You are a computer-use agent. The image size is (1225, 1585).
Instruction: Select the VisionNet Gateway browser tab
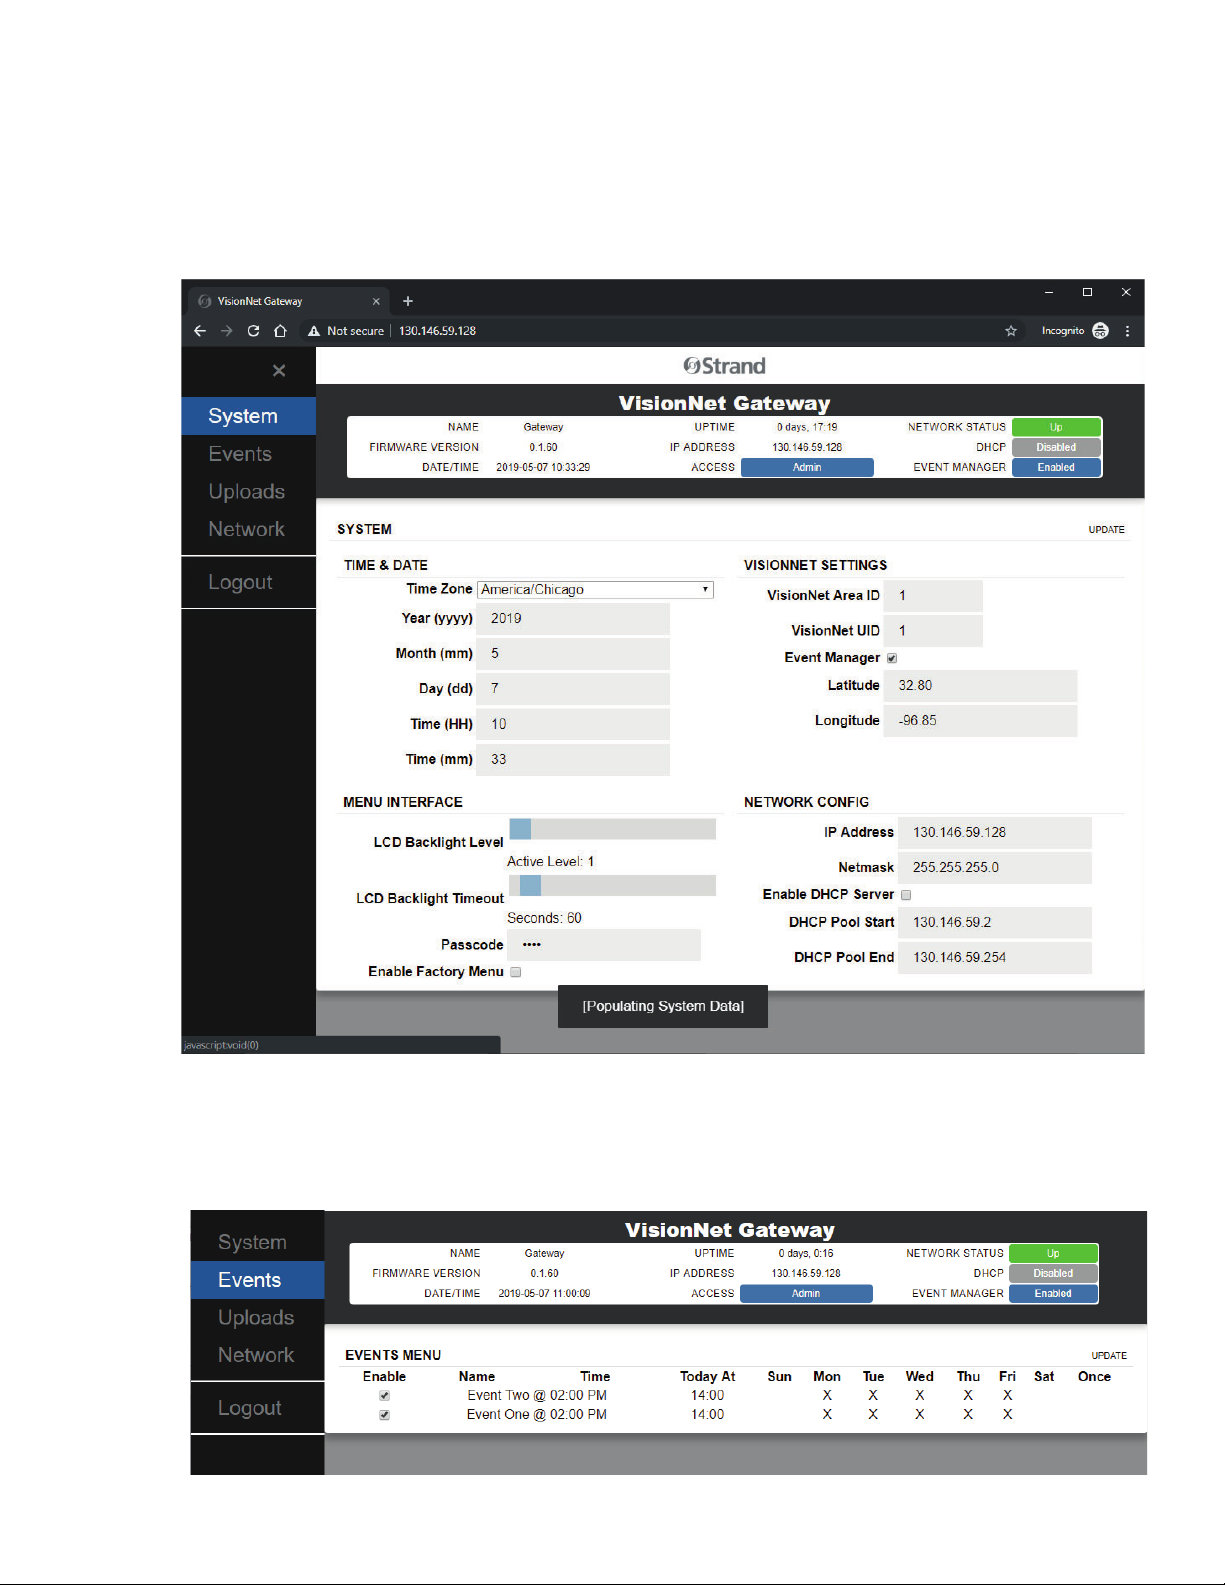point(288,301)
